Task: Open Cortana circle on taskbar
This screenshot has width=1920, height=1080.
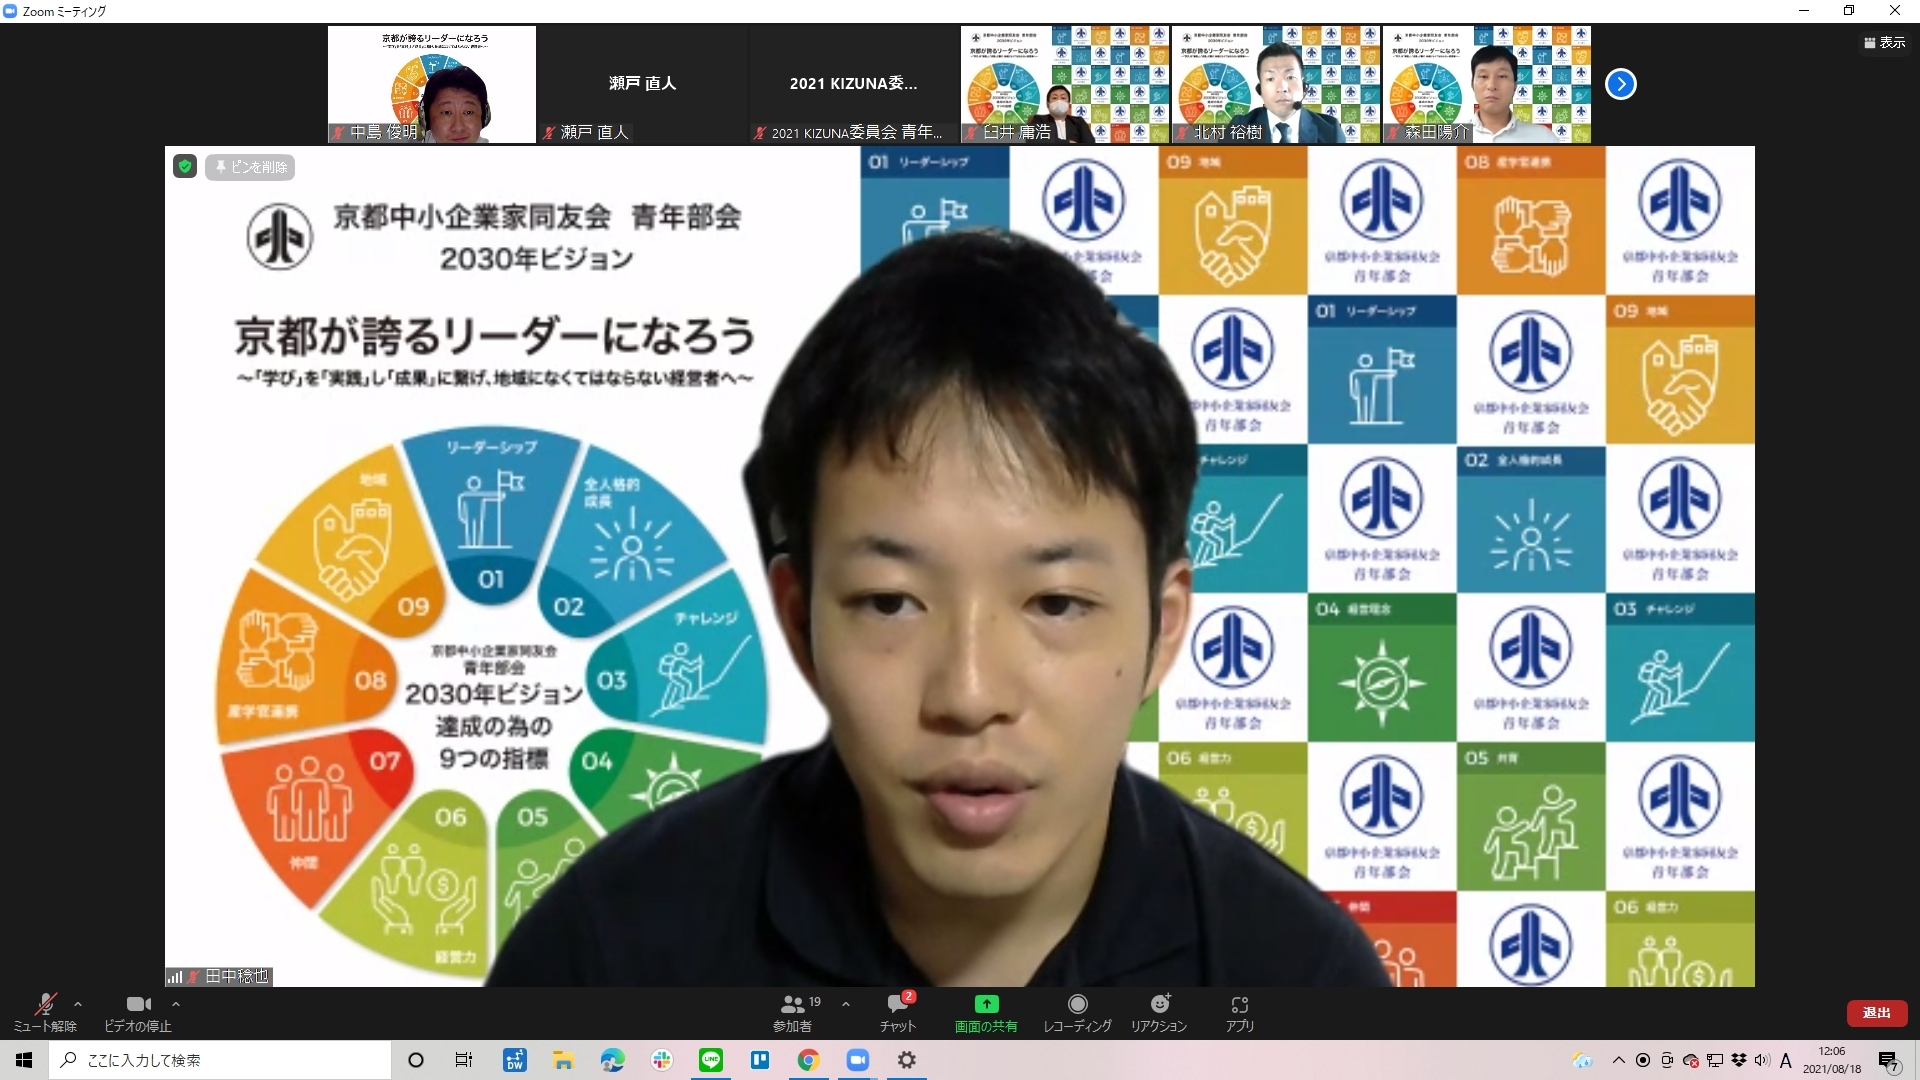Action: tap(416, 1060)
